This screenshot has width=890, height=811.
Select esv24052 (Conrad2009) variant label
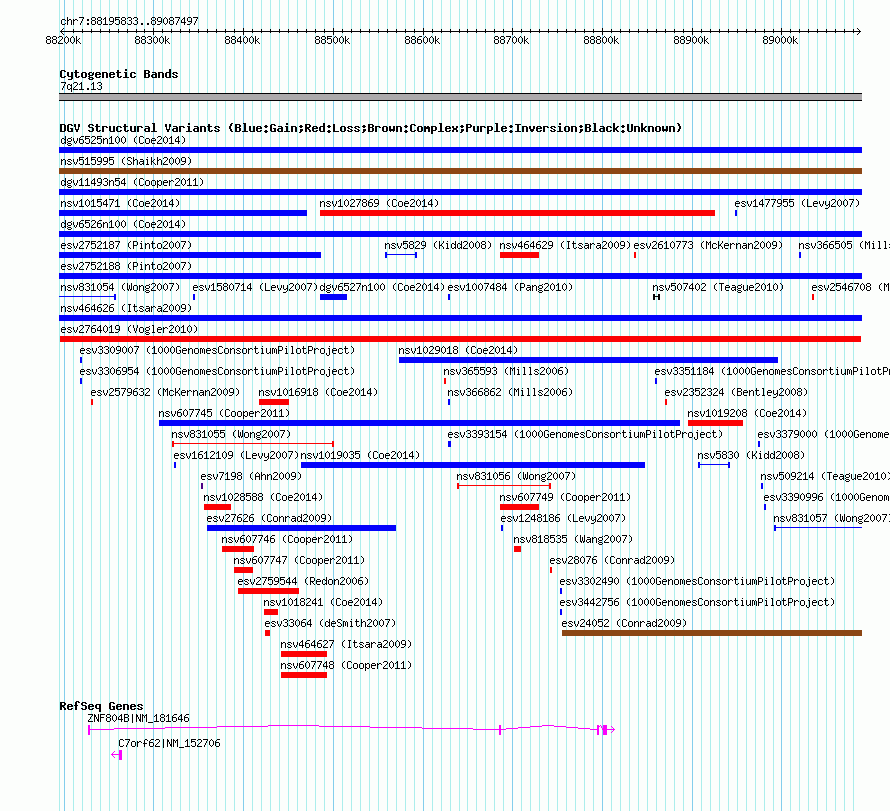tap(624, 623)
